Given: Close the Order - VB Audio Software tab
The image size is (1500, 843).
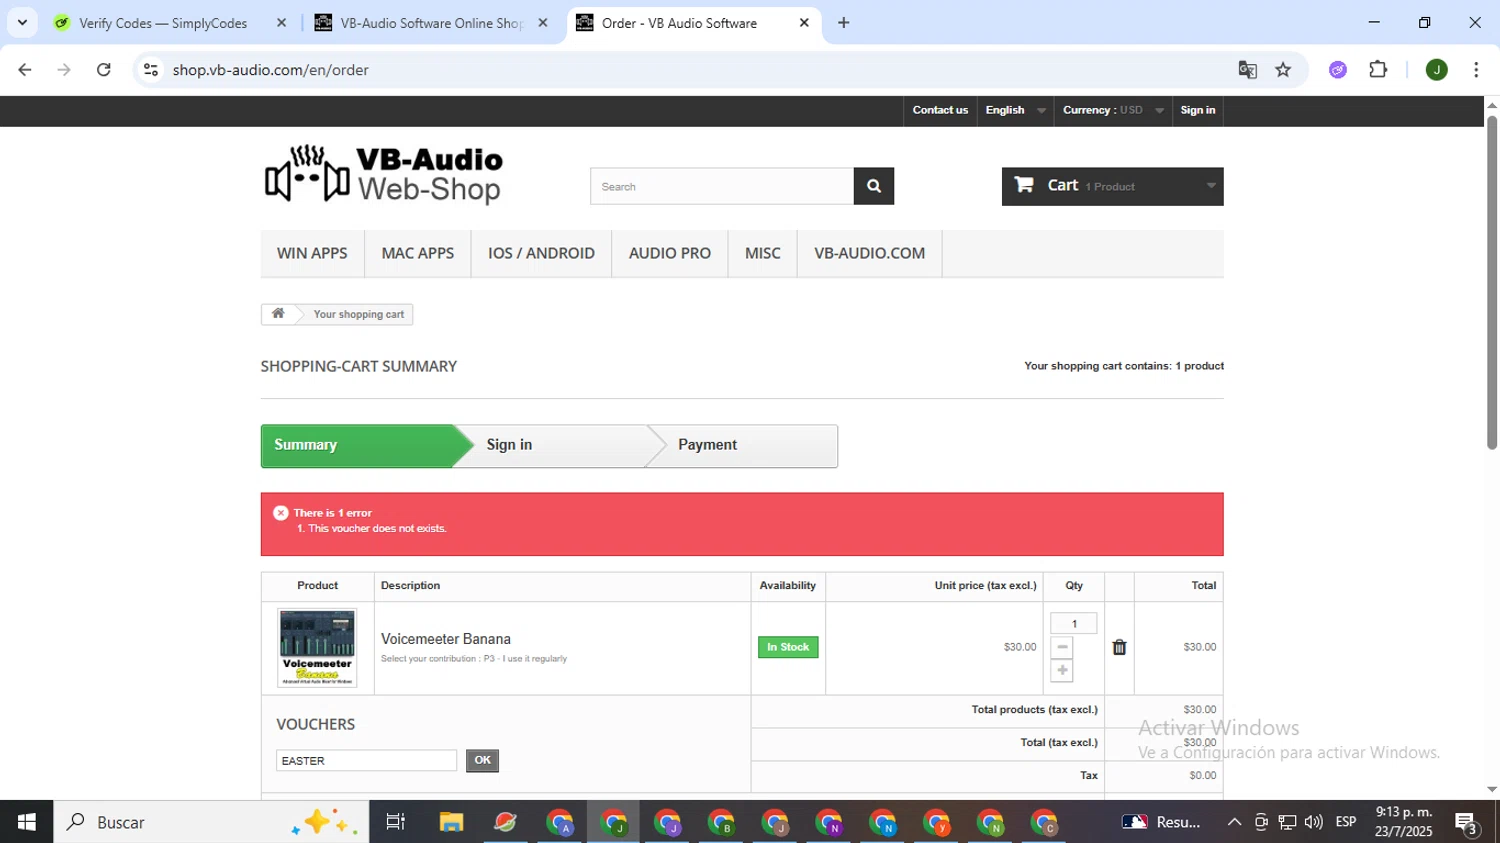Looking at the screenshot, I should click(x=804, y=23).
